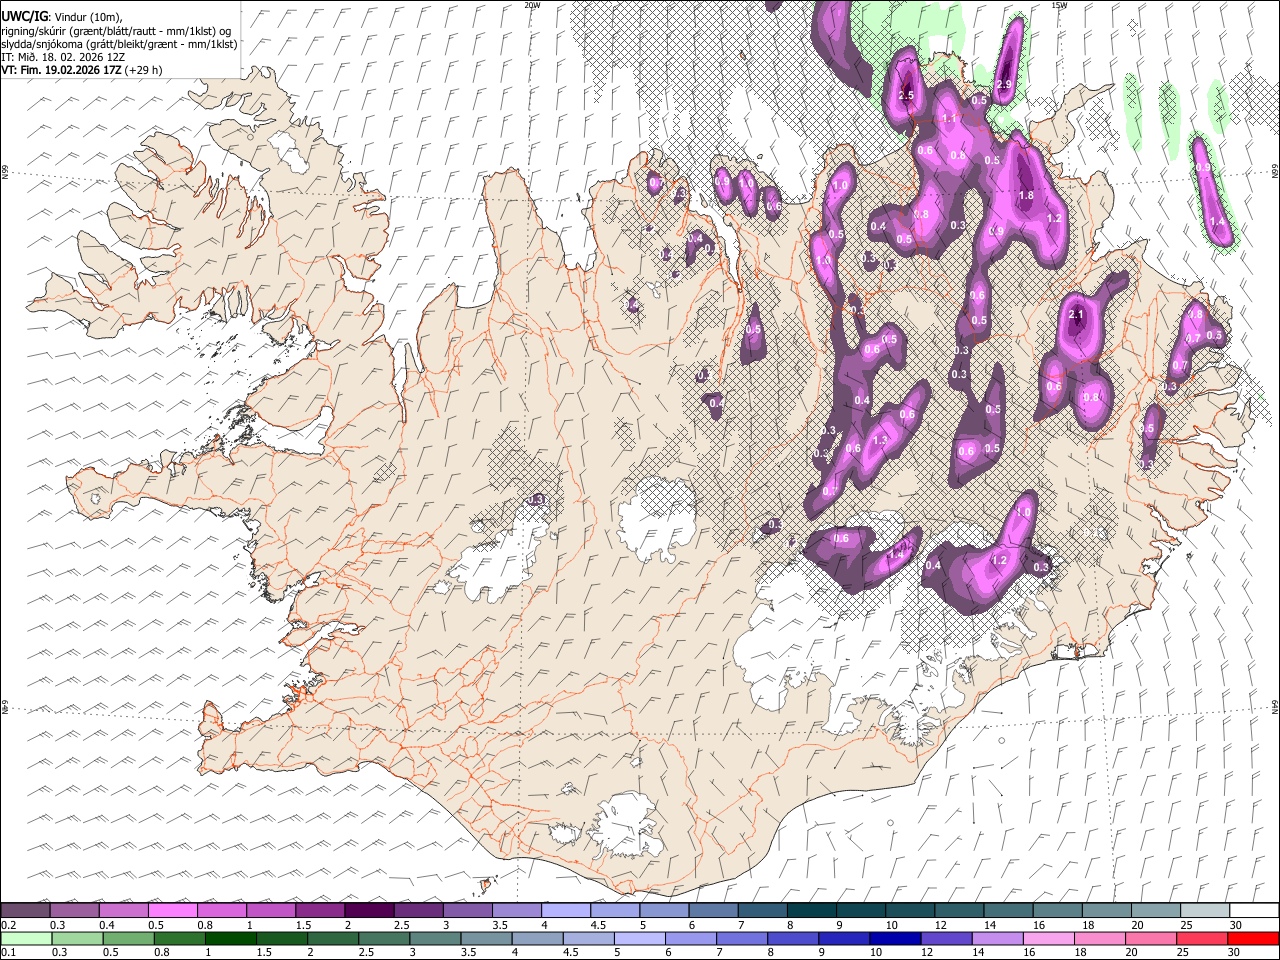Click the darkest green 1 rain legend swatch
Image resolution: width=1280 pixels, height=960 pixels.
point(230,939)
